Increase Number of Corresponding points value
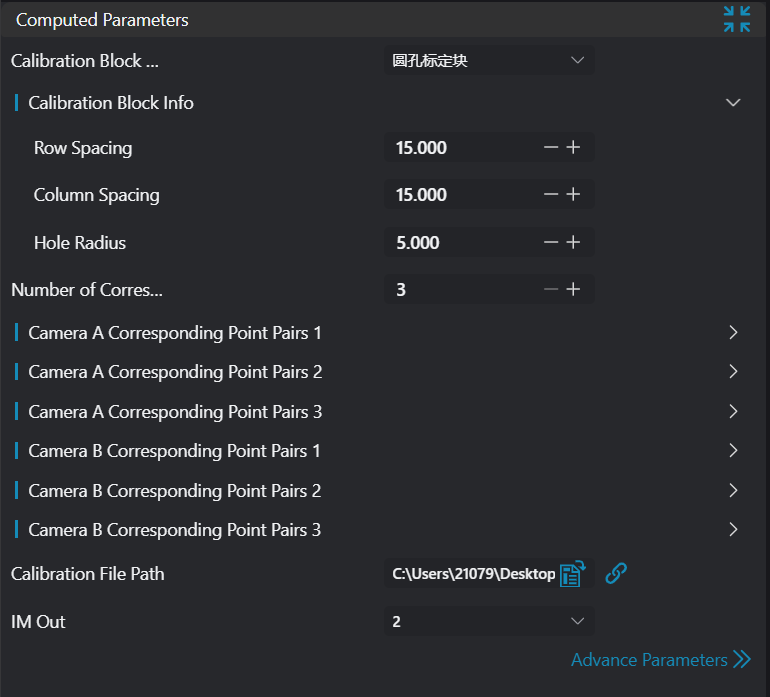This screenshot has height=697, width=770. (x=573, y=290)
